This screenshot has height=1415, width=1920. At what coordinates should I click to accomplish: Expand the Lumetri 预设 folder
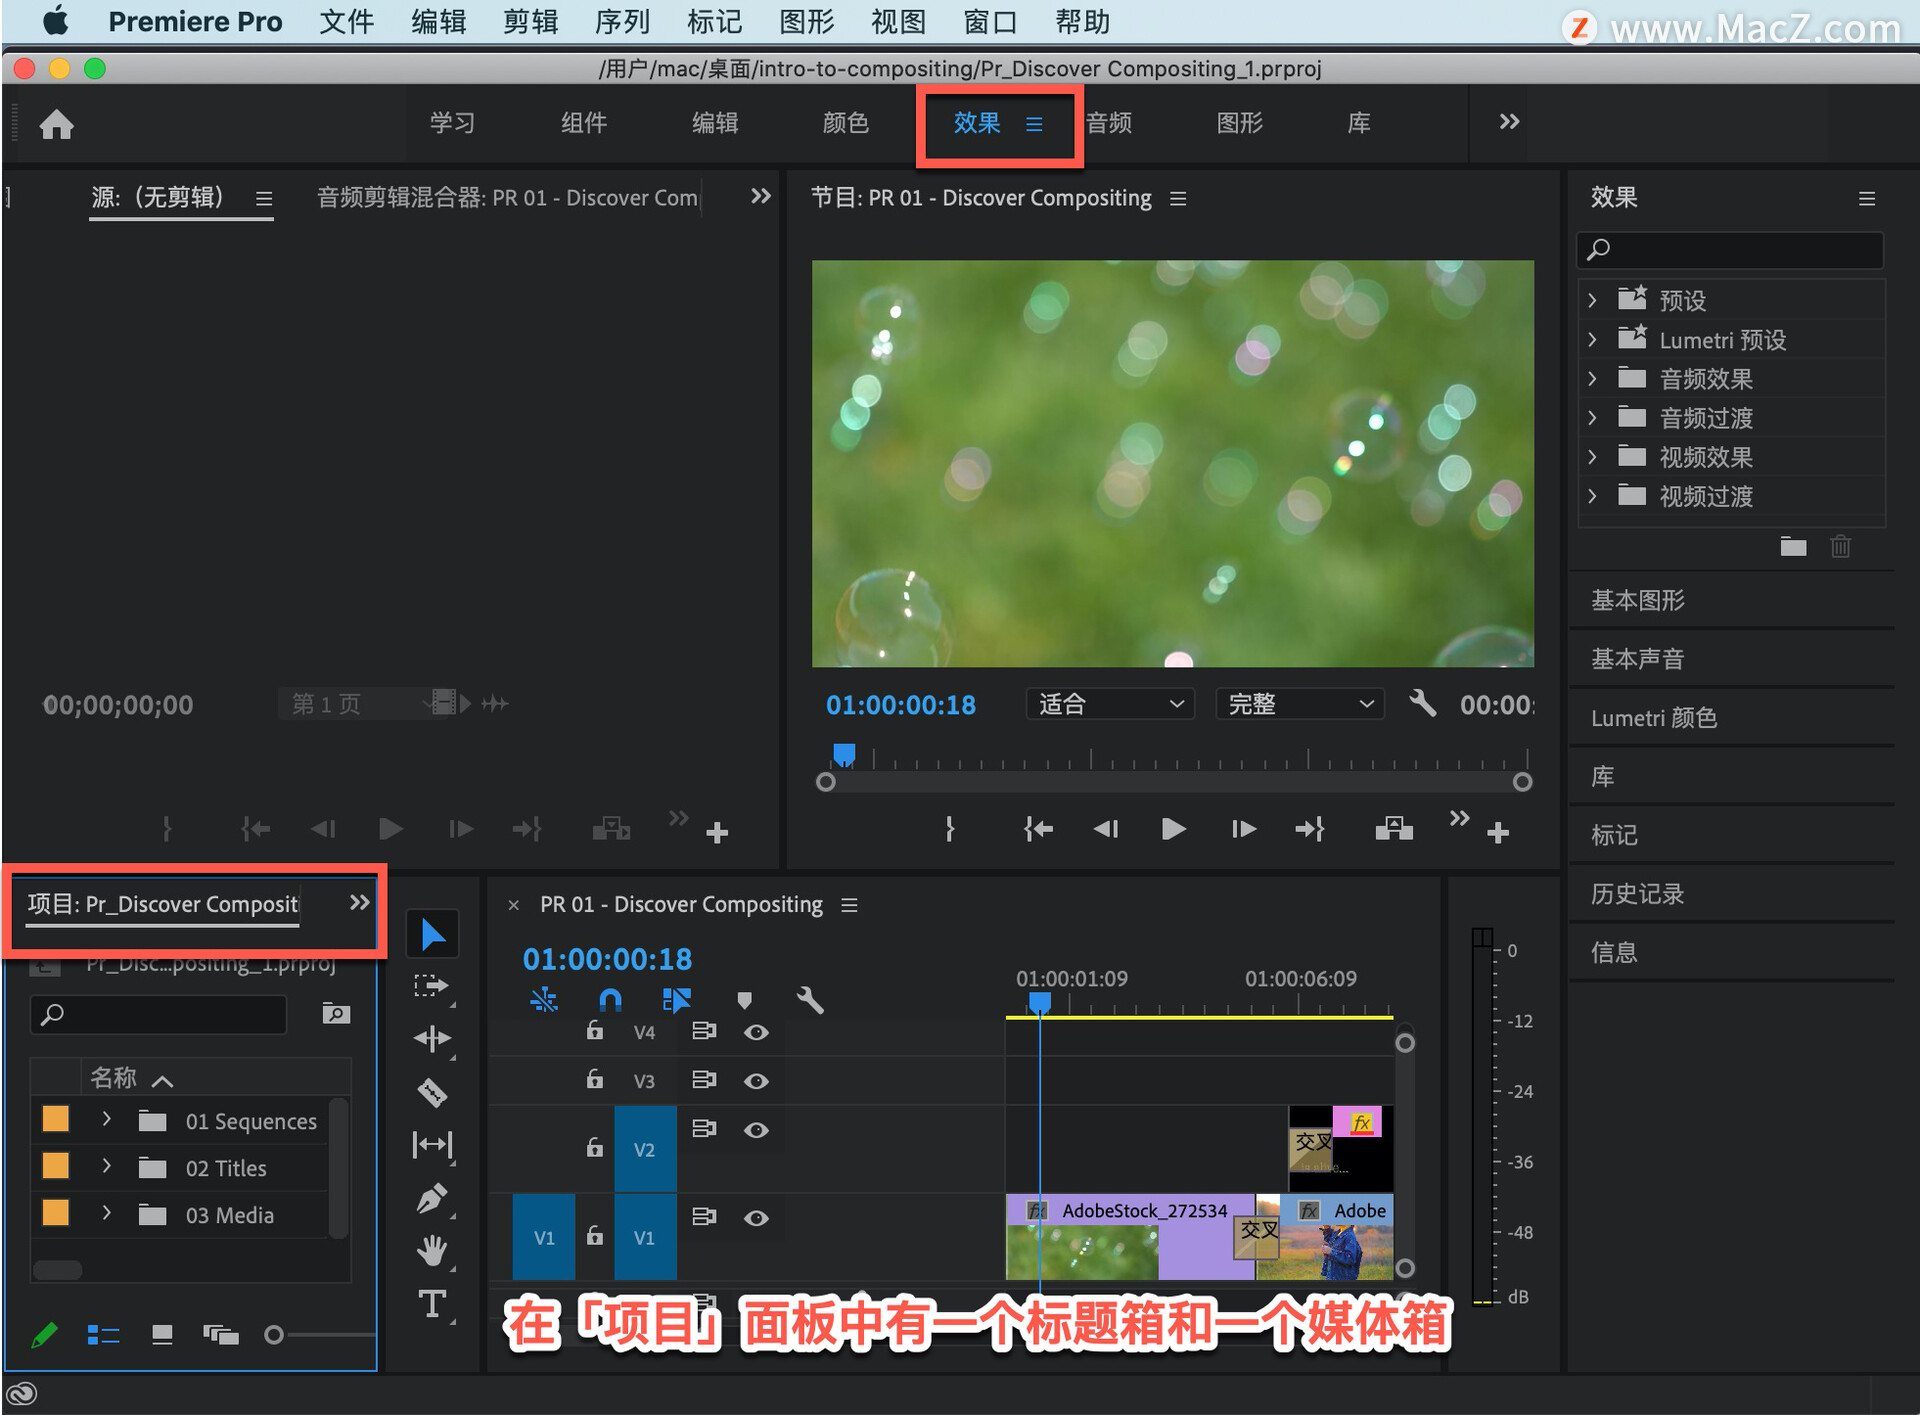point(1592,340)
